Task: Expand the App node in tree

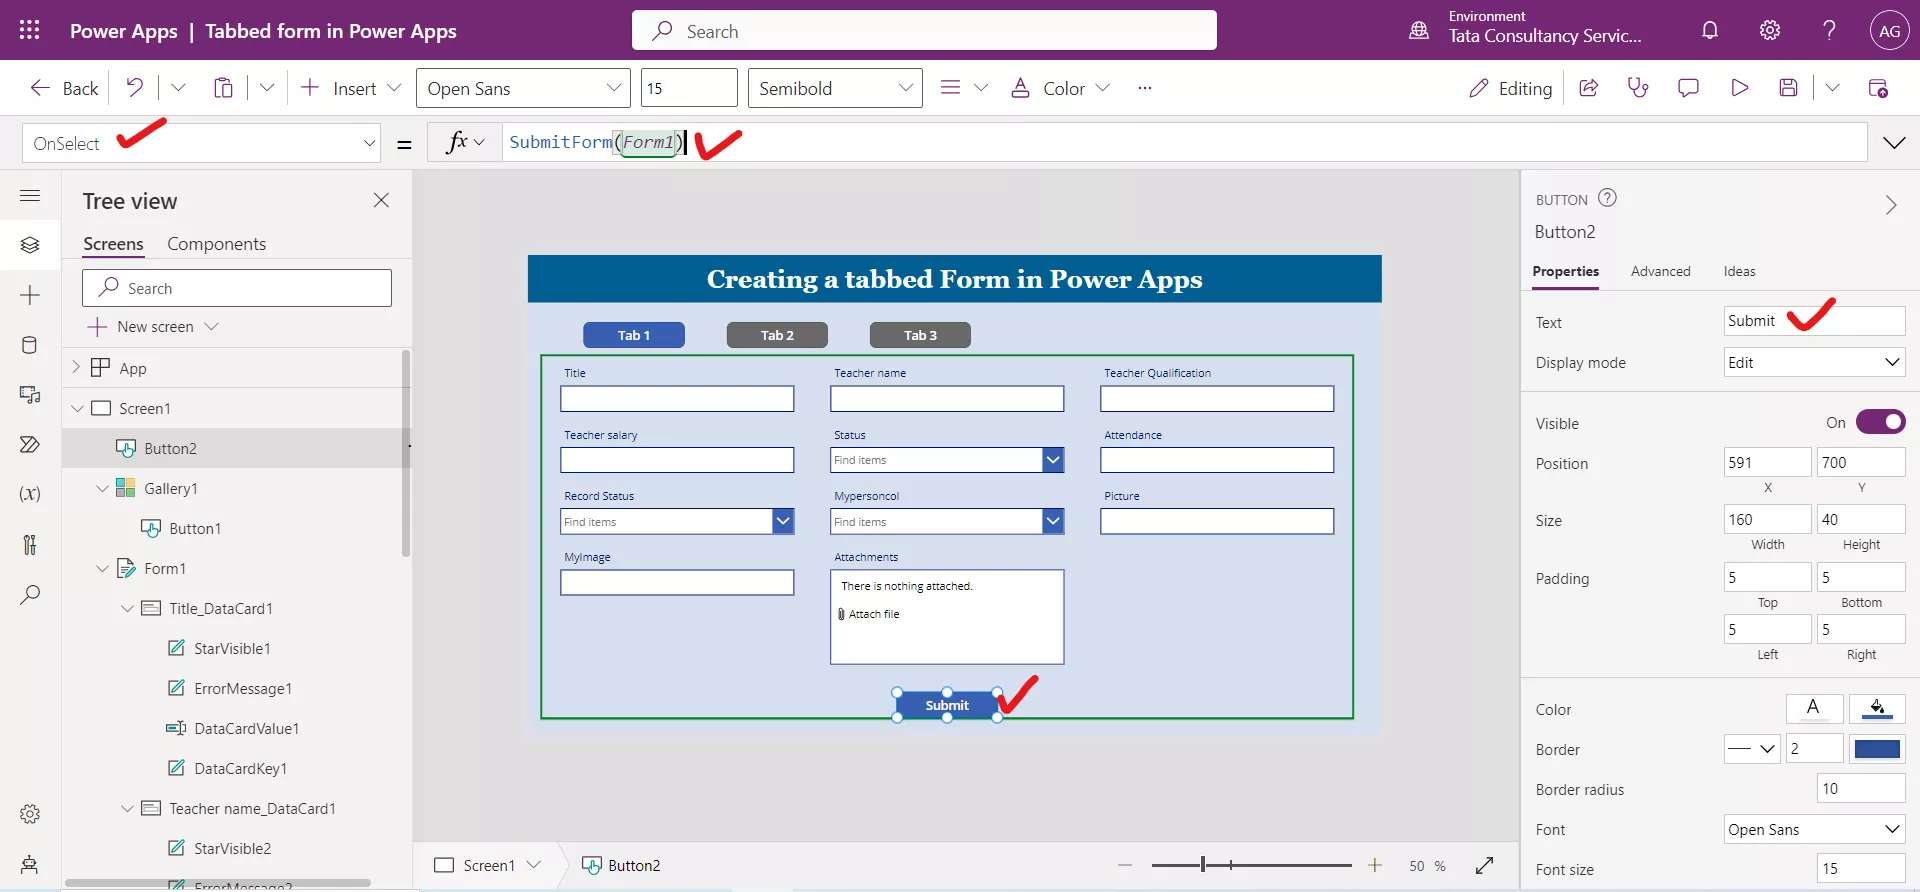Action: [77, 368]
